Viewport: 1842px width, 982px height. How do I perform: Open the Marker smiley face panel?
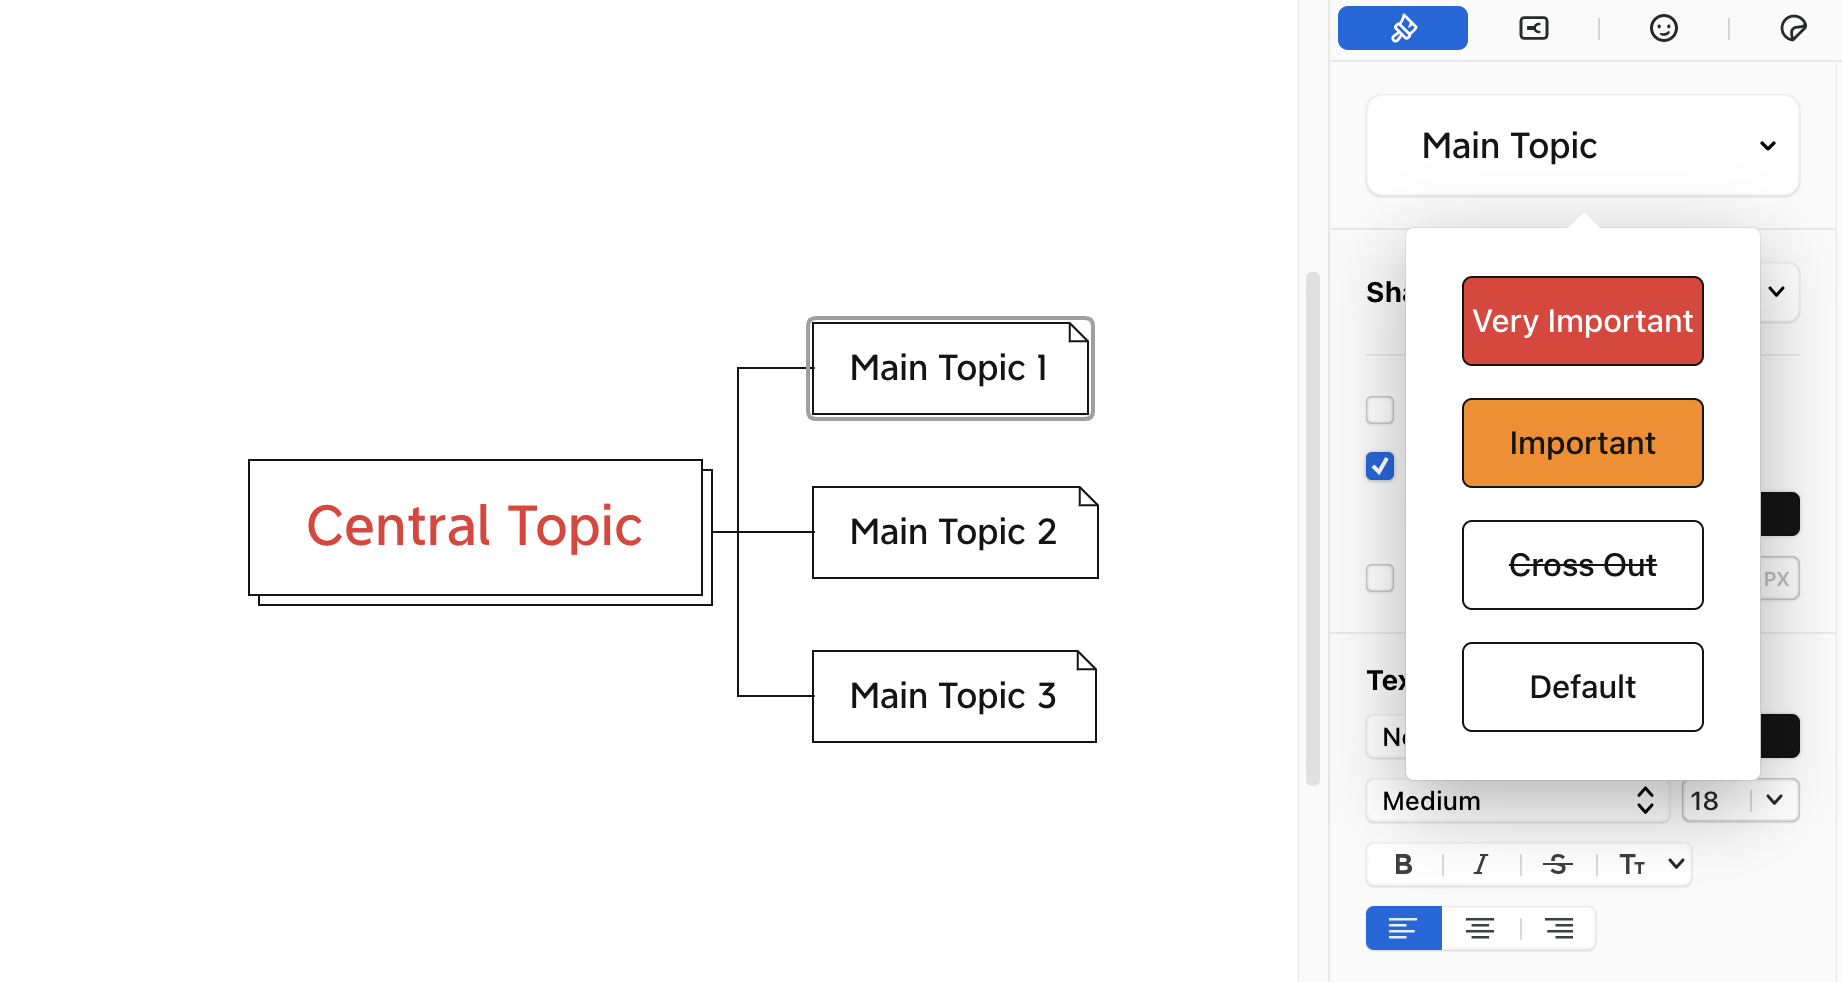1663,28
